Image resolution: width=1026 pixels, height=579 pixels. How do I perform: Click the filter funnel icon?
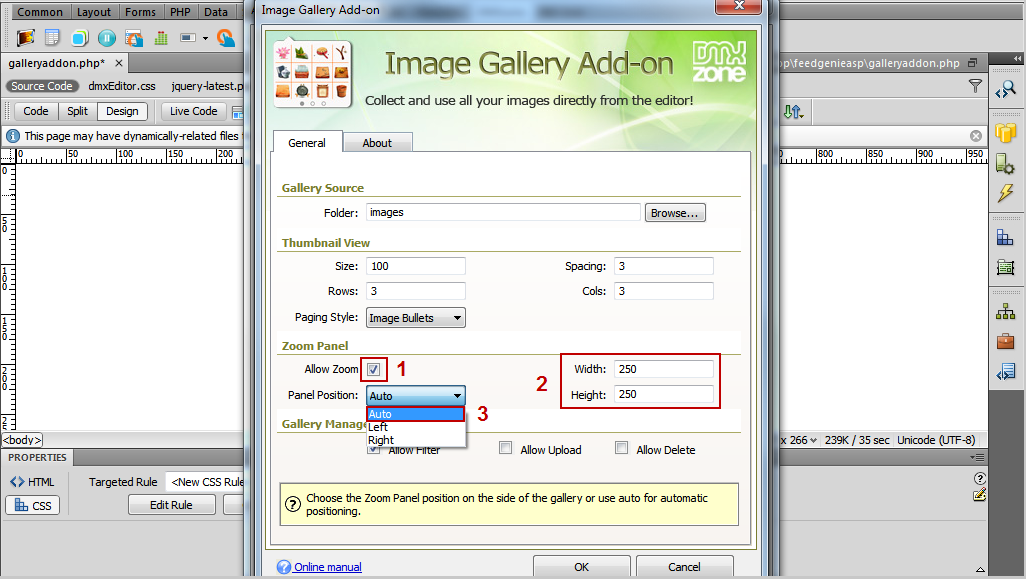click(975, 86)
